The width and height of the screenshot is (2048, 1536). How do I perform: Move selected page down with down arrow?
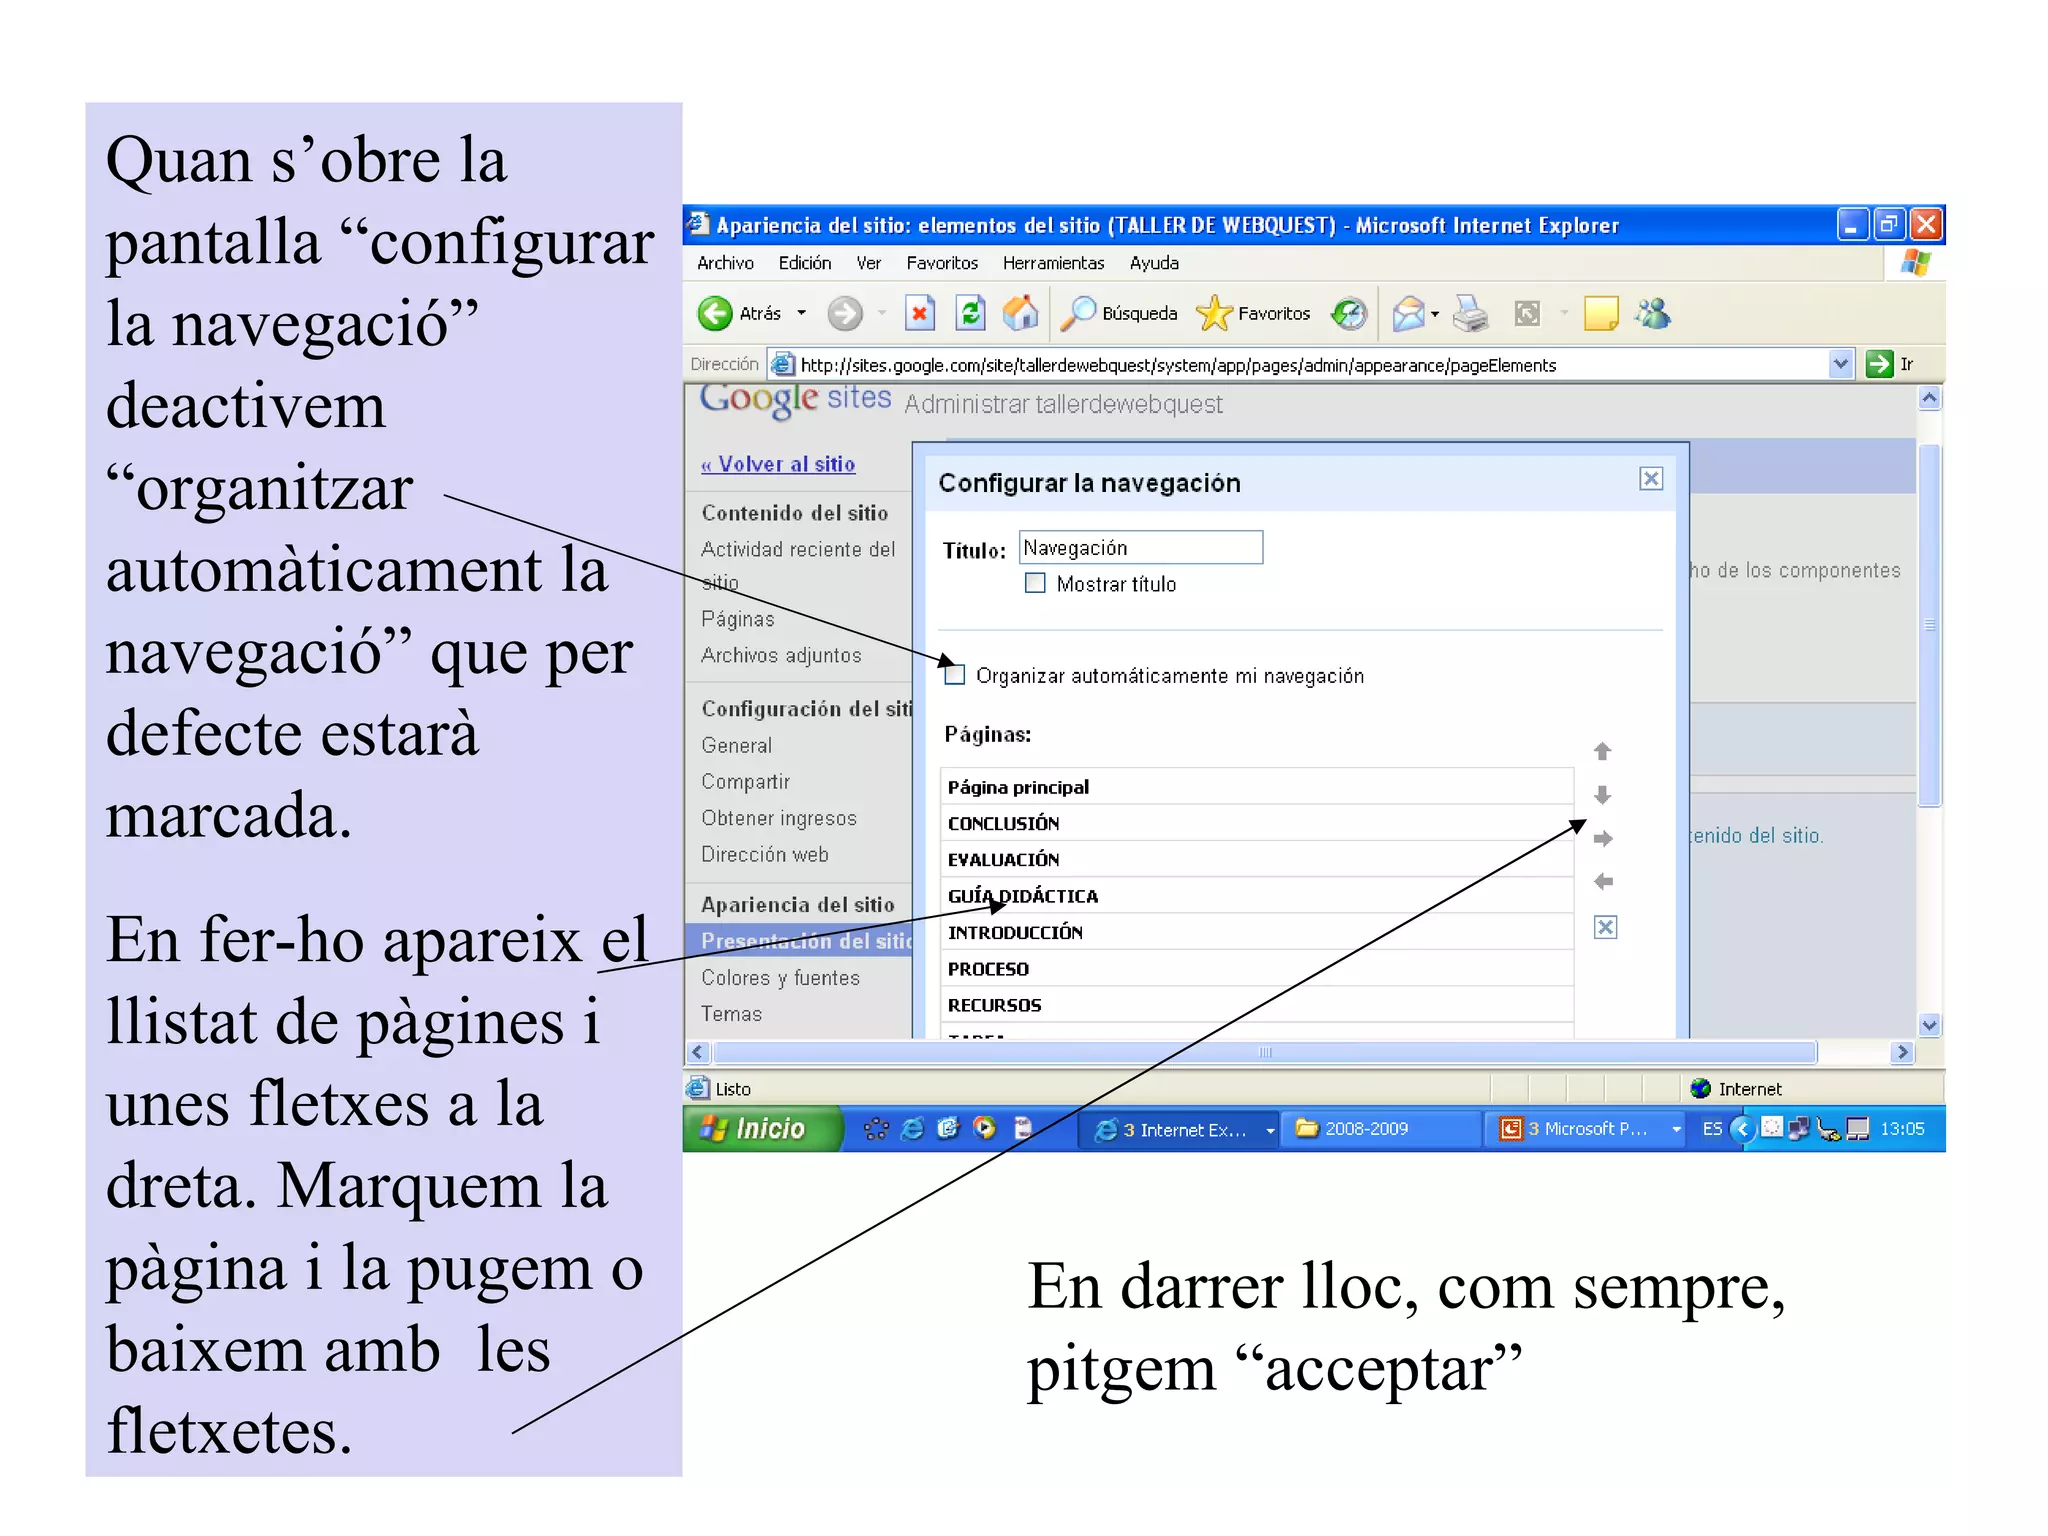point(1602,795)
